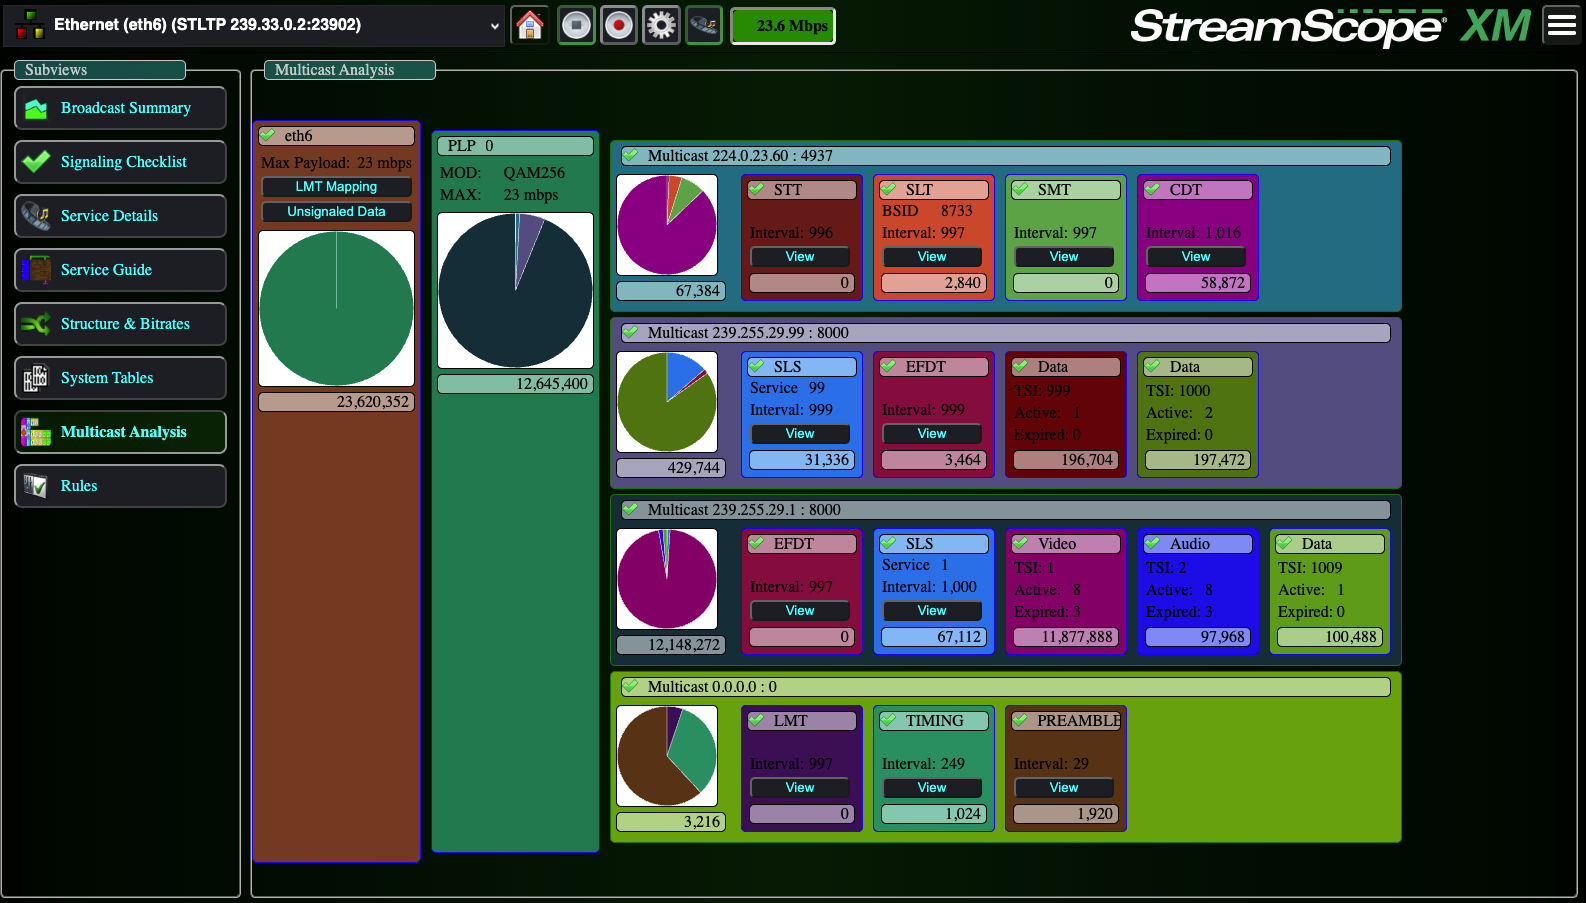Click the network interface icon beside Ethernet

tap(29, 25)
